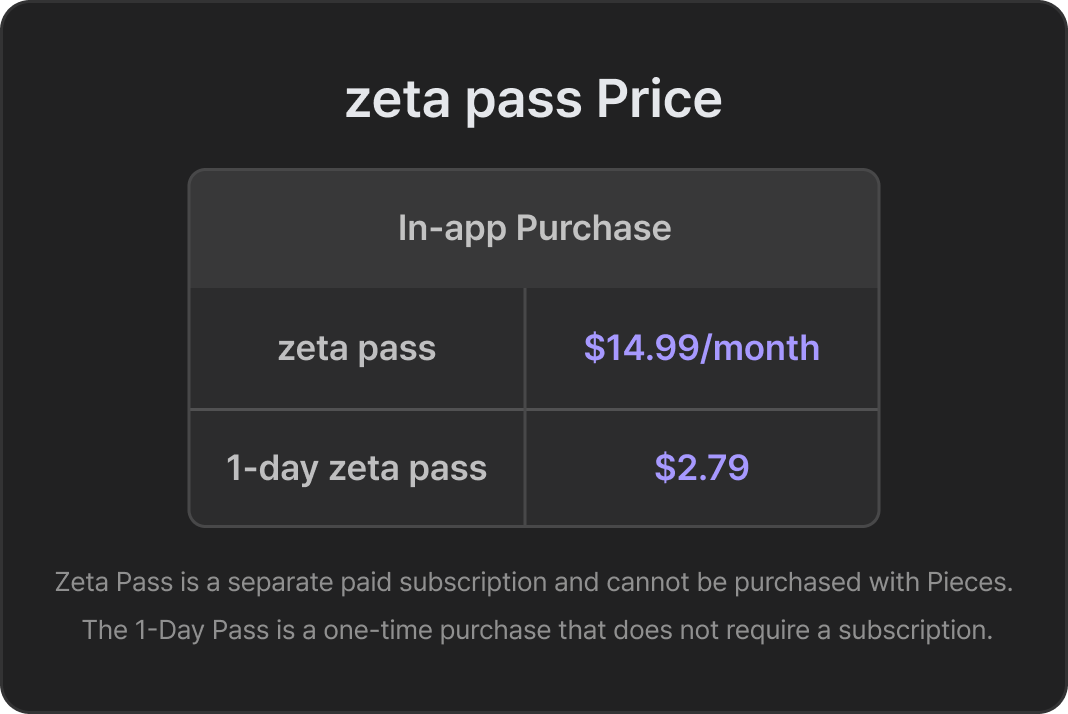Image resolution: width=1068 pixels, height=714 pixels.
Task: Click 'month' in the monthly price
Action: click(x=764, y=348)
